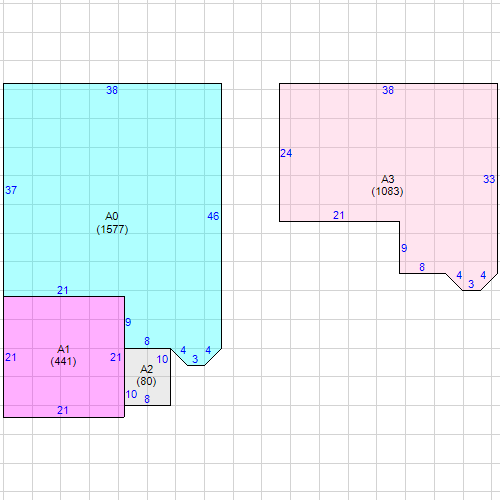
Task: Choose the 8 dimension along A2's bottom edge
Action: 147,399
